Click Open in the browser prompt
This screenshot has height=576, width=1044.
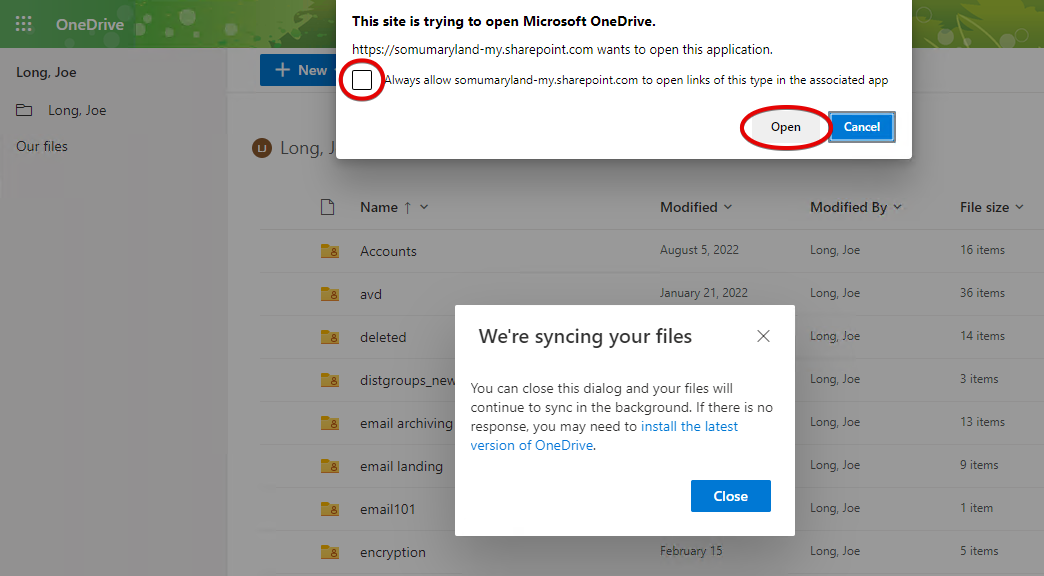tap(785, 127)
